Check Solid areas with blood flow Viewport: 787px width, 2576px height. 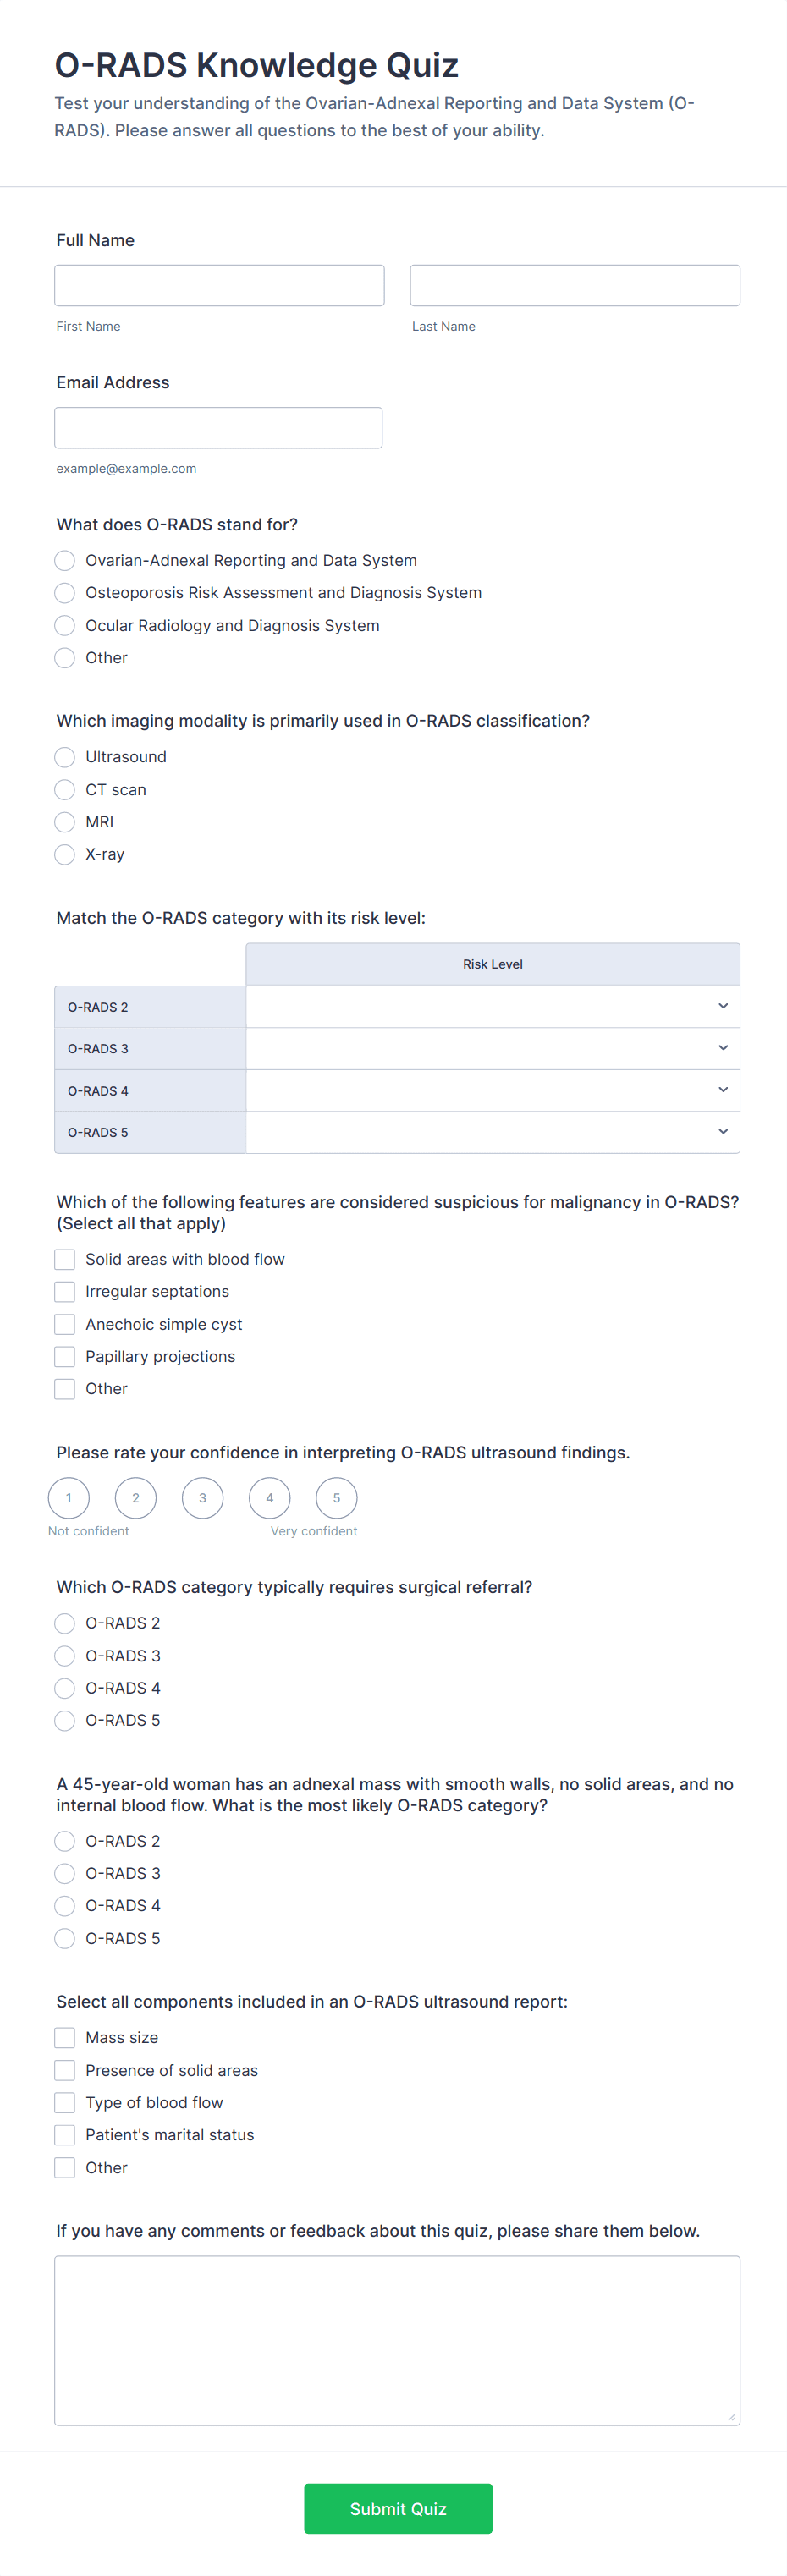pyautogui.click(x=65, y=1259)
